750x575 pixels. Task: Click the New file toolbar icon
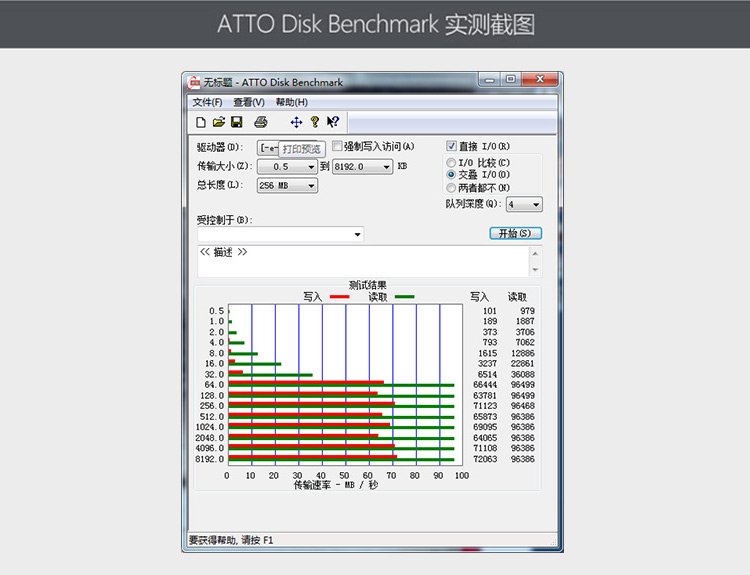[x=201, y=122]
